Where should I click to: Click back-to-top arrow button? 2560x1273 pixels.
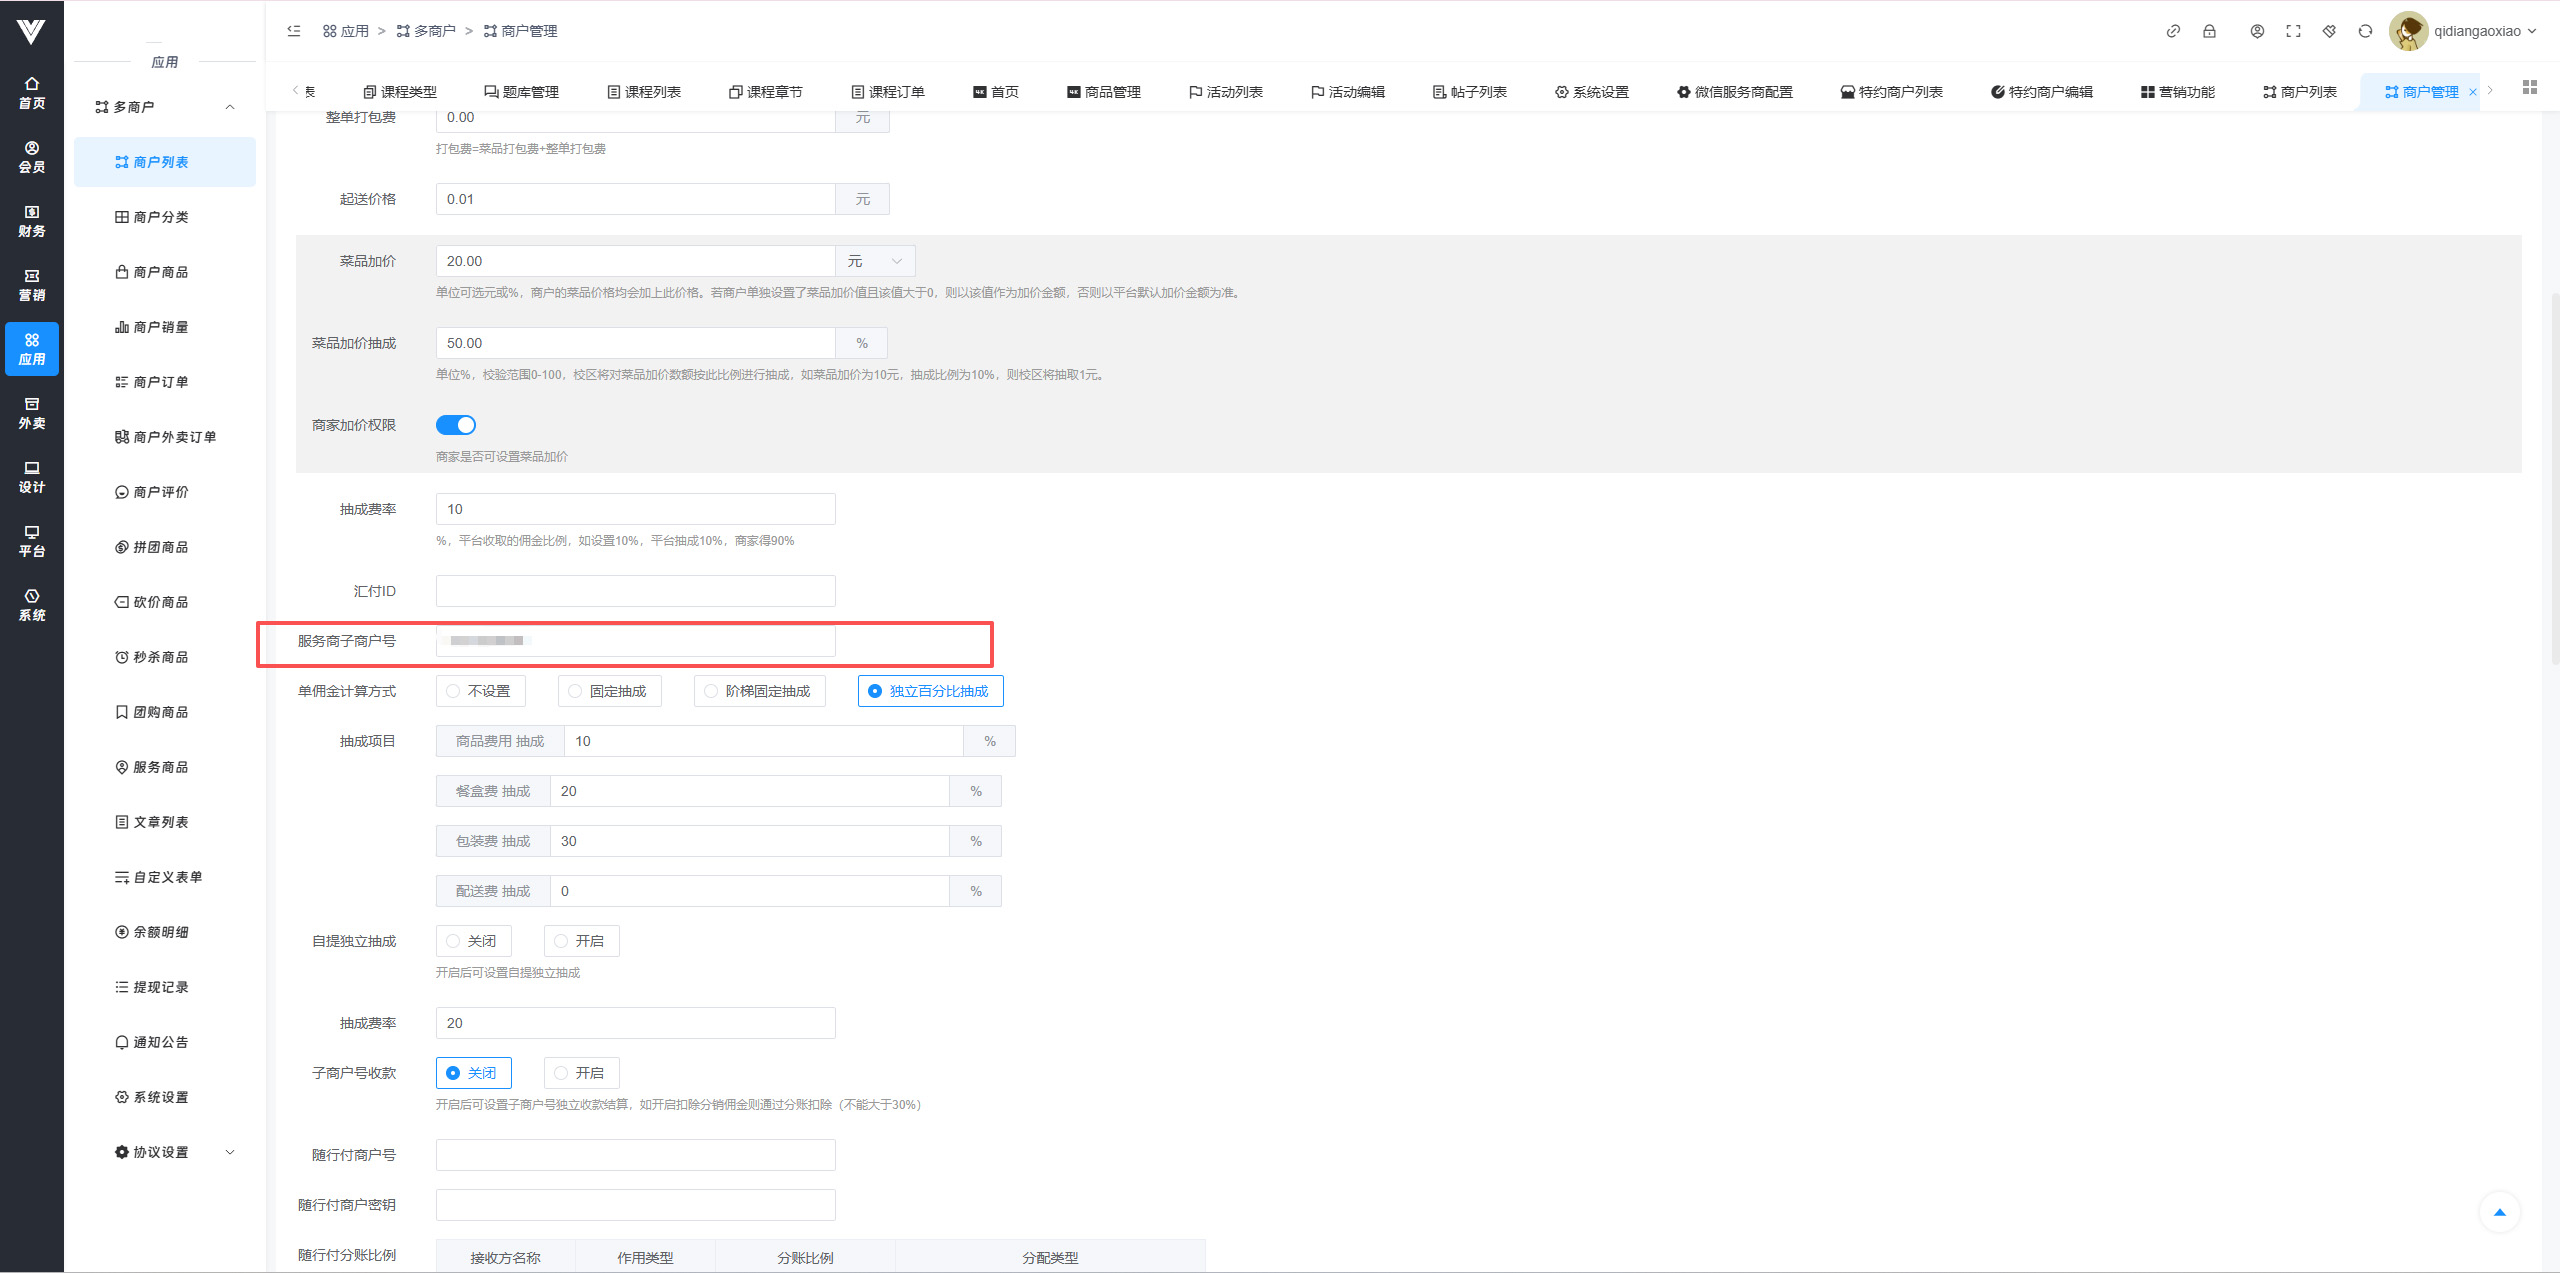click(x=2499, y=1212)
